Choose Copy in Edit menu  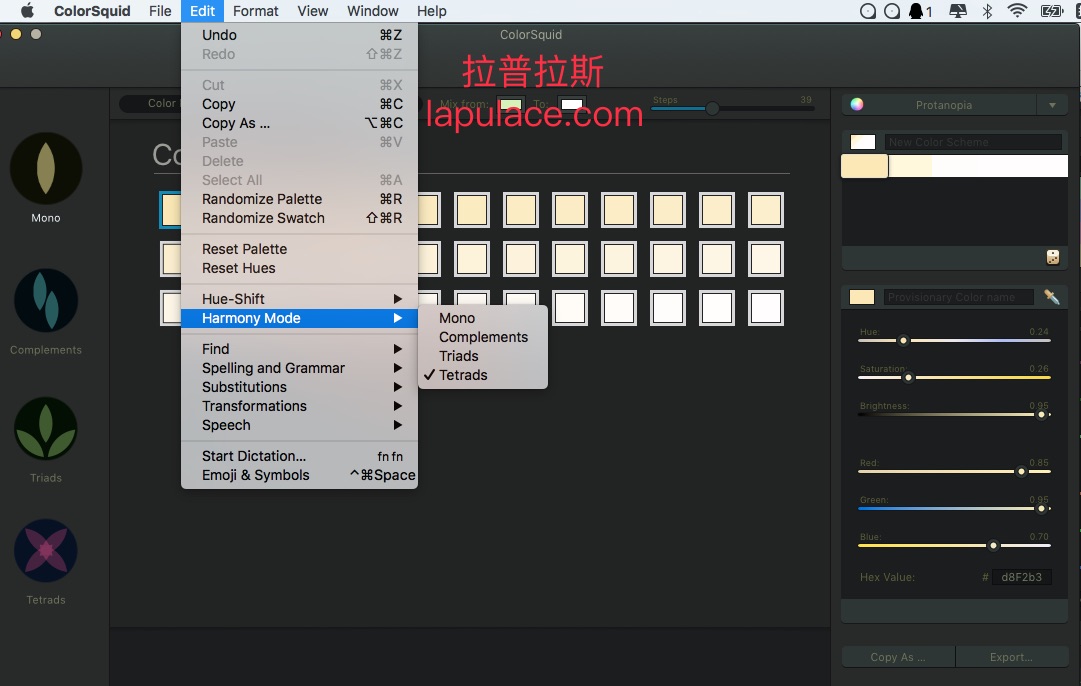point(299,104)
